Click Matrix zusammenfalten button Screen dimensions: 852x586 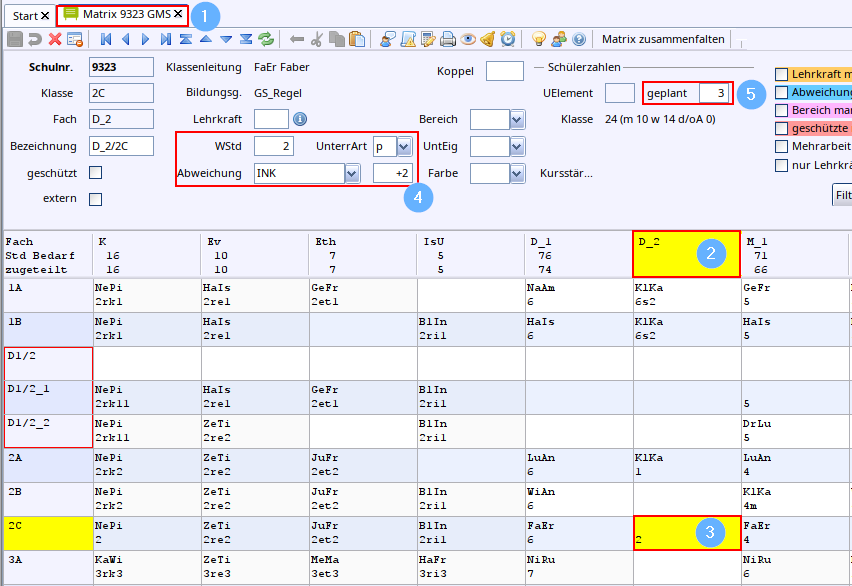pyautogui.click(x=663, y=40)
